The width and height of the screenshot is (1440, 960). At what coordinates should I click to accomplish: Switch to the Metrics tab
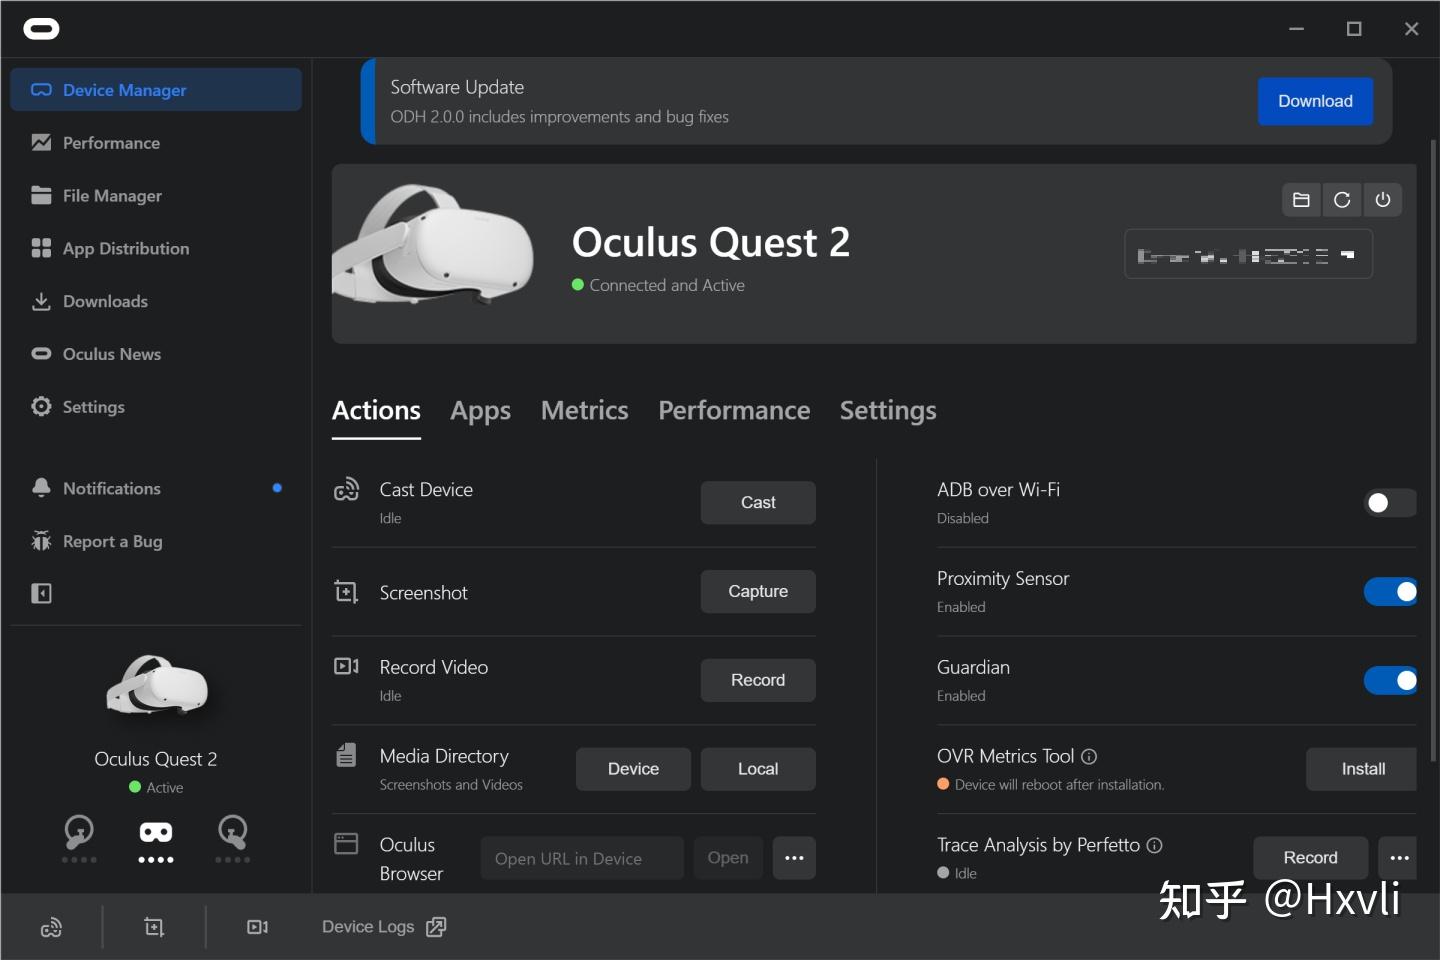[x=584, y=410]
